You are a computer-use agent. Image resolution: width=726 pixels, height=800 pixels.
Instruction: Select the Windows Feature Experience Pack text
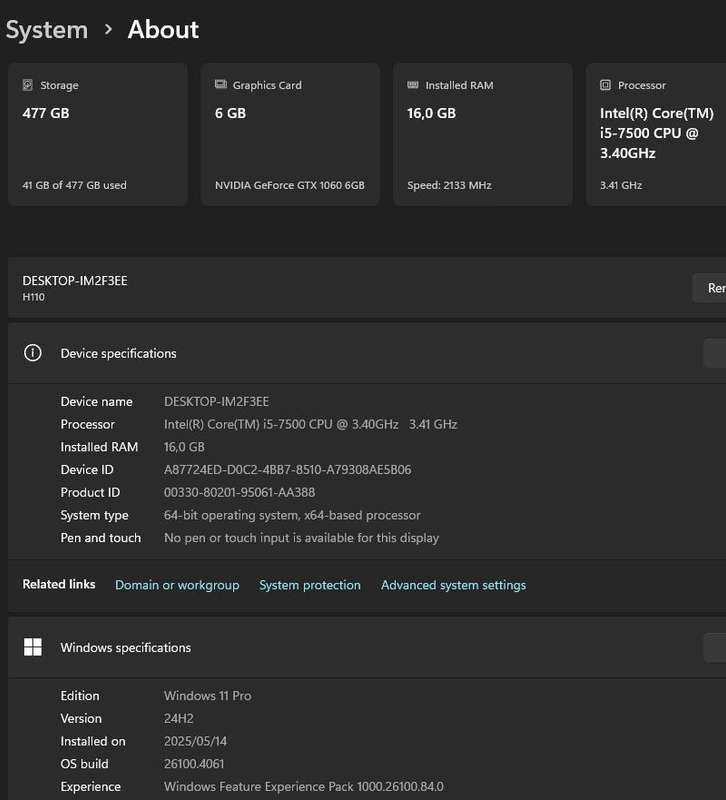[x=304, y=787]
